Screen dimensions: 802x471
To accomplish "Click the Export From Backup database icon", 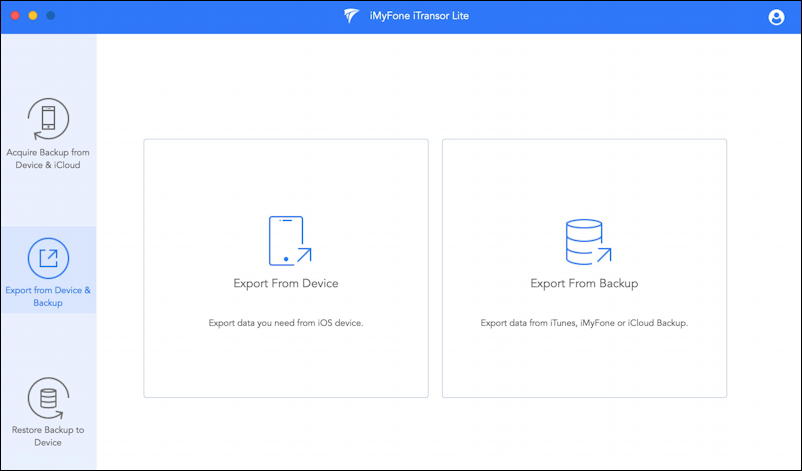I will click(588, 242).
